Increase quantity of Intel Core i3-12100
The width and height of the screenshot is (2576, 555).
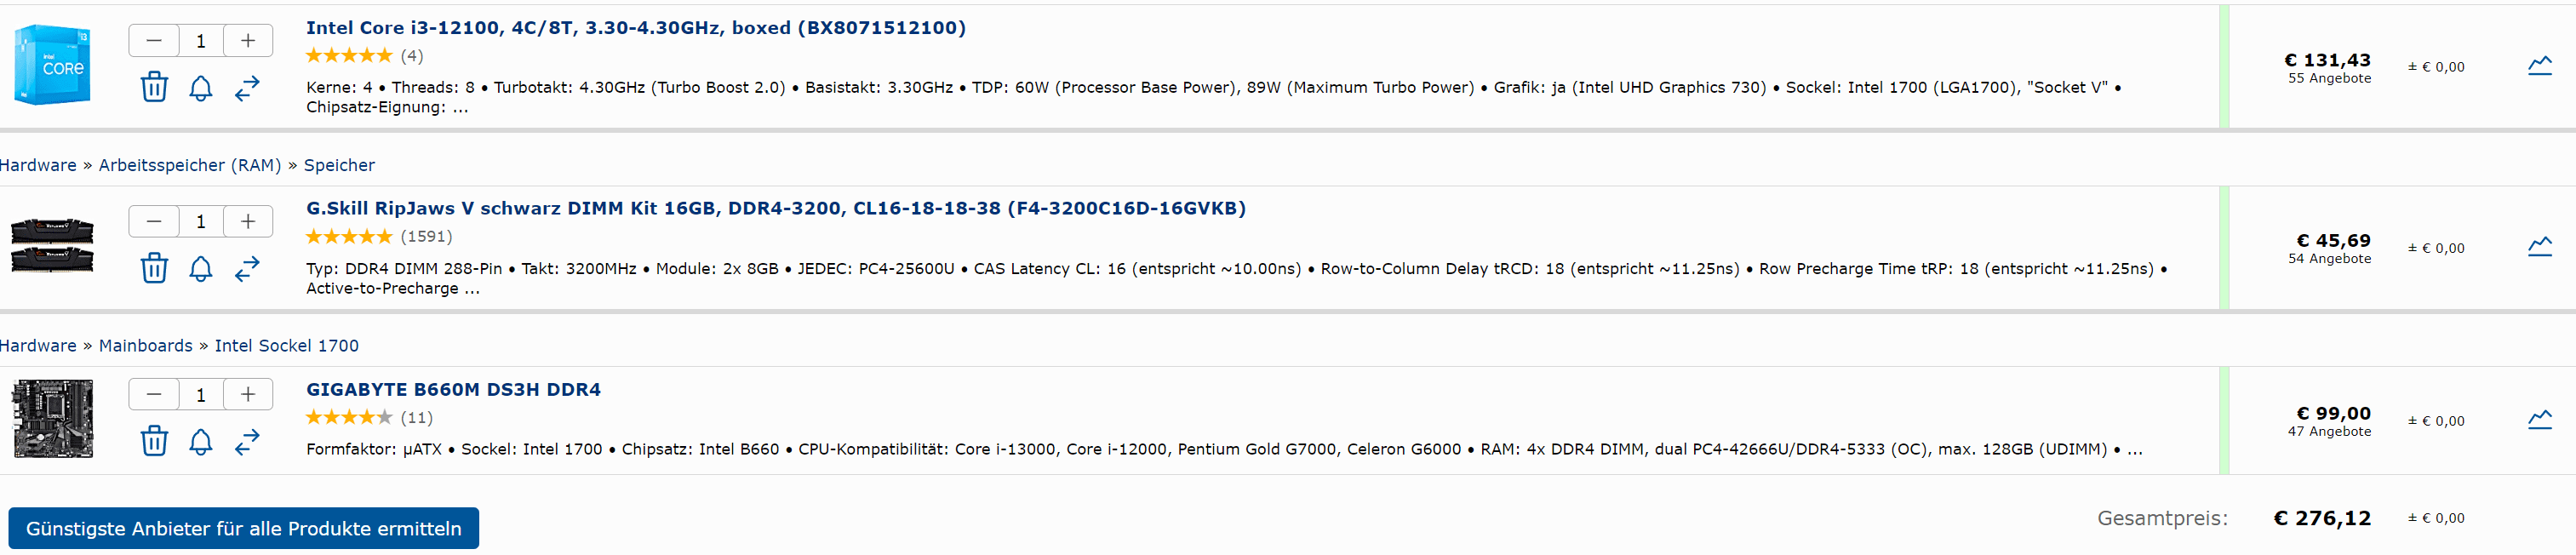point(248,41)
